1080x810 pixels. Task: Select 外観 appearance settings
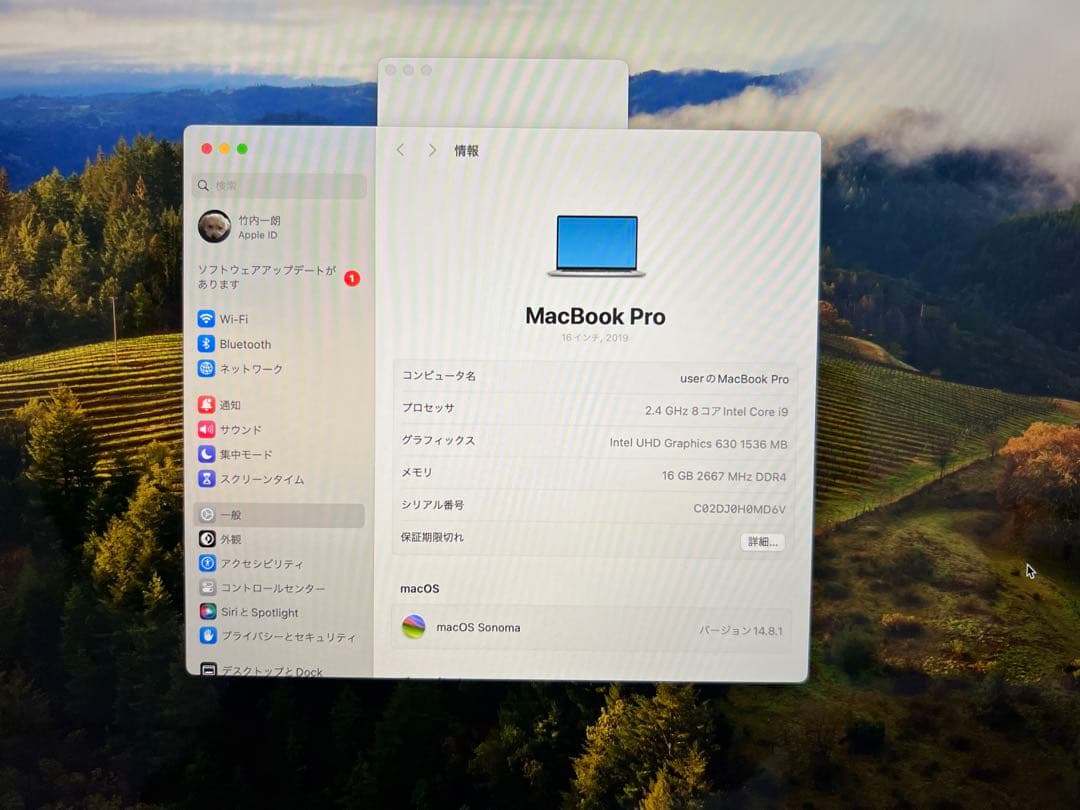click(x=230, y=538)
